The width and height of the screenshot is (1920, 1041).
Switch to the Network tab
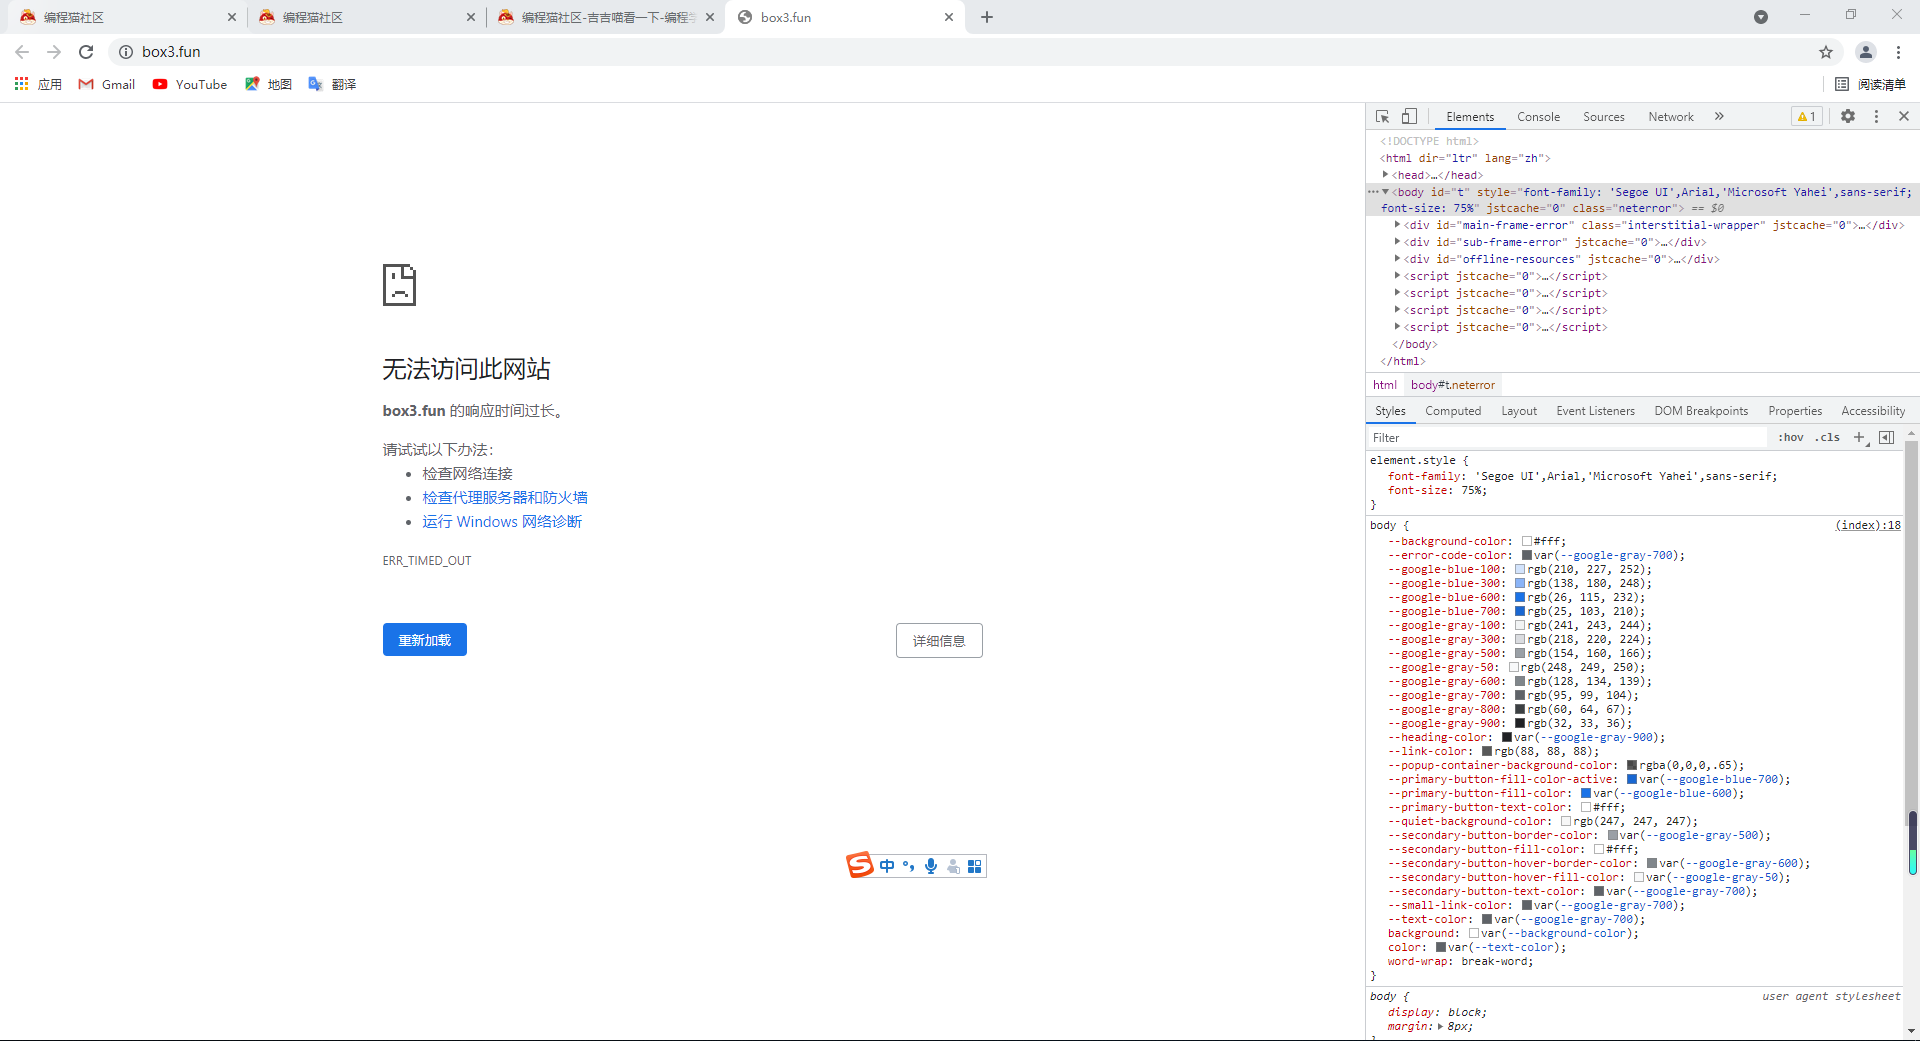pos(1671,117)
